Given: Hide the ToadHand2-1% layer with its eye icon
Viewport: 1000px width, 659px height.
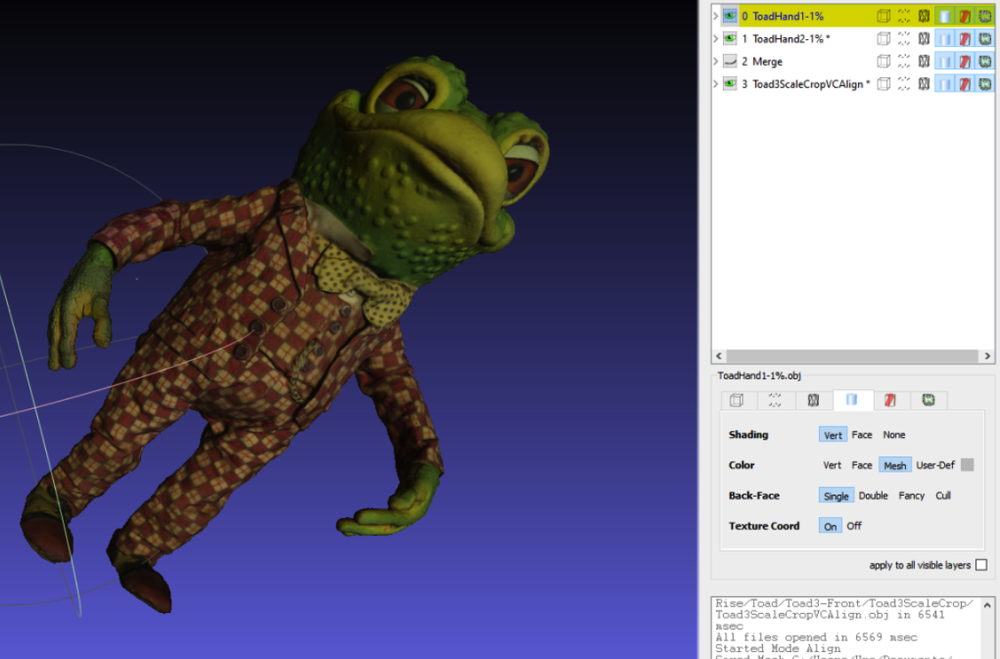Looking at the screenshot, I should click(x=730, y=39).
